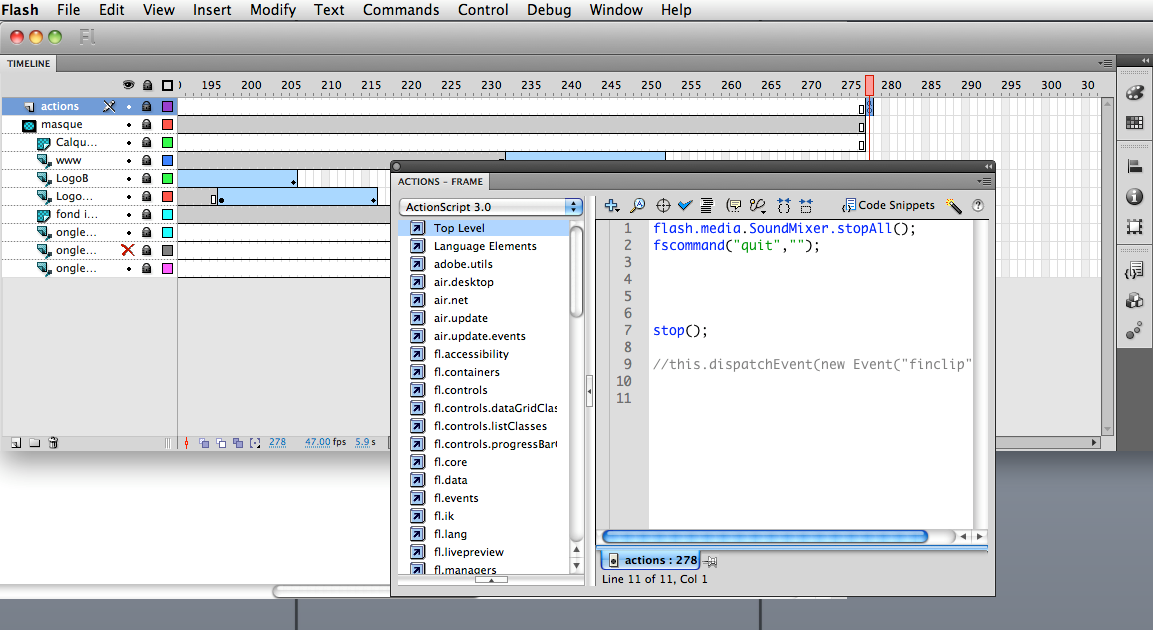This screenshot has width=1153, height=630.
Task: Pin the actions : 278 script
Action: 710,561
